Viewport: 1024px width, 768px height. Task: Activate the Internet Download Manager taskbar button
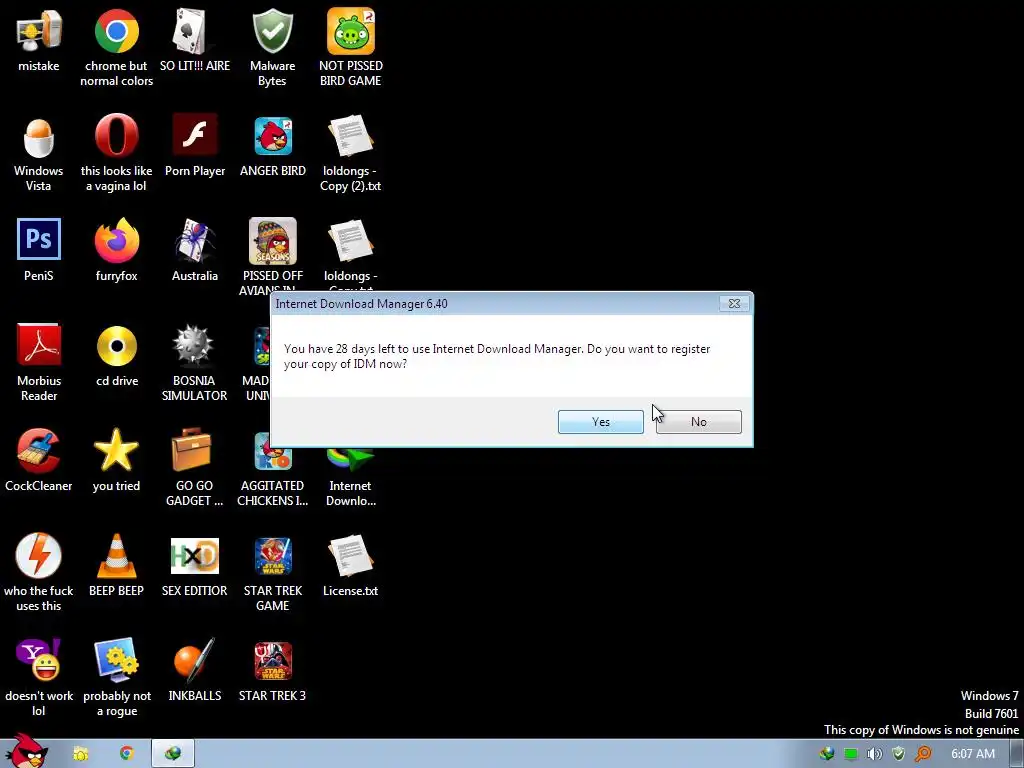(173, 754)
